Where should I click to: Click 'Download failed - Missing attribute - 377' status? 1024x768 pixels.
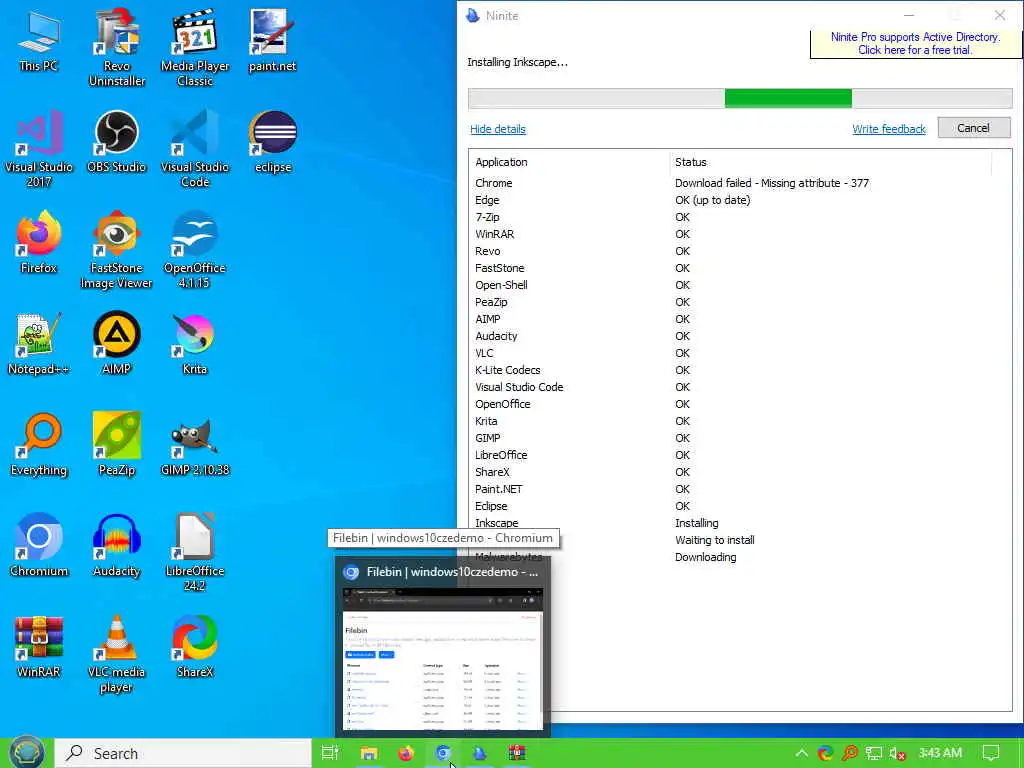pos(772,183)
